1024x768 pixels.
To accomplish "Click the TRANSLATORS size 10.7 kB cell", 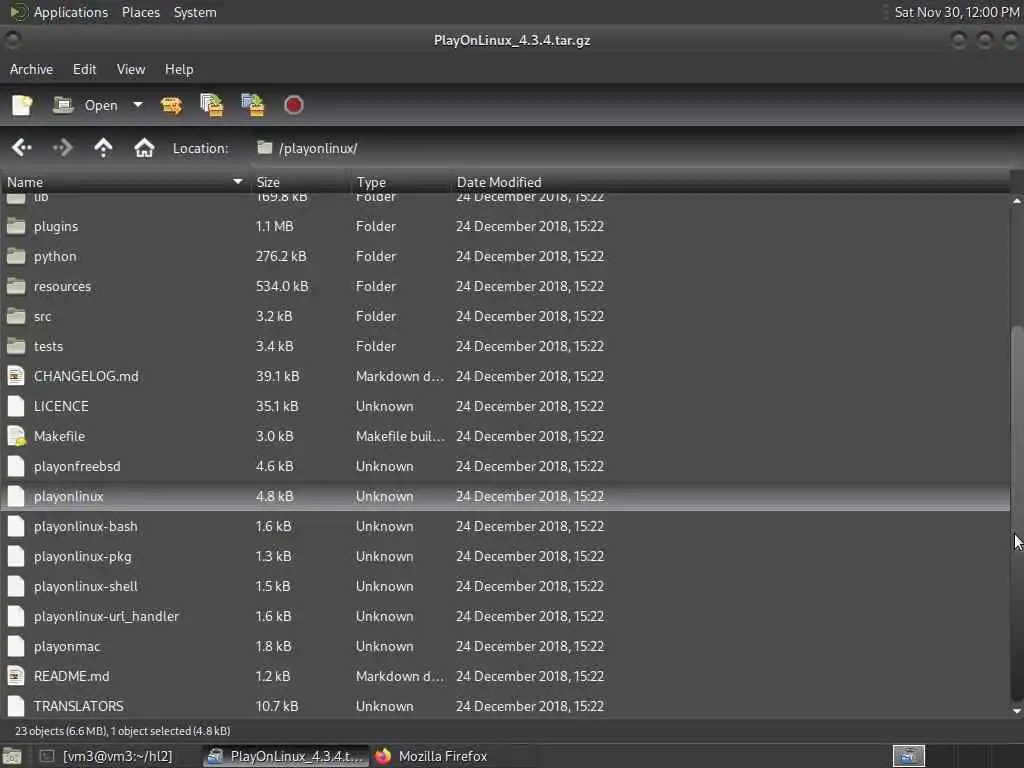I will (277, 706).
